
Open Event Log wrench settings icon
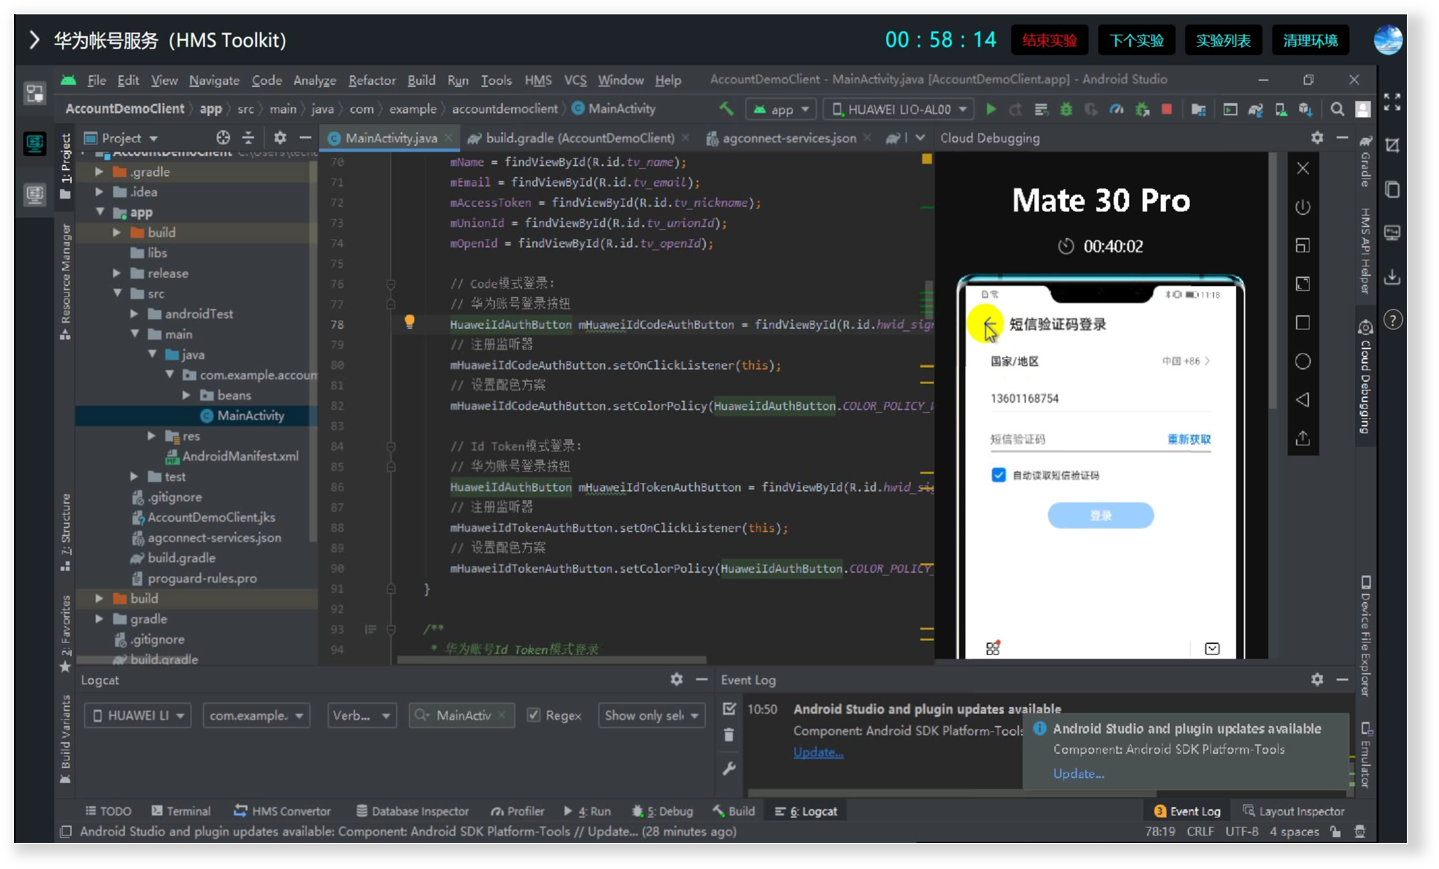coord(729,768)
